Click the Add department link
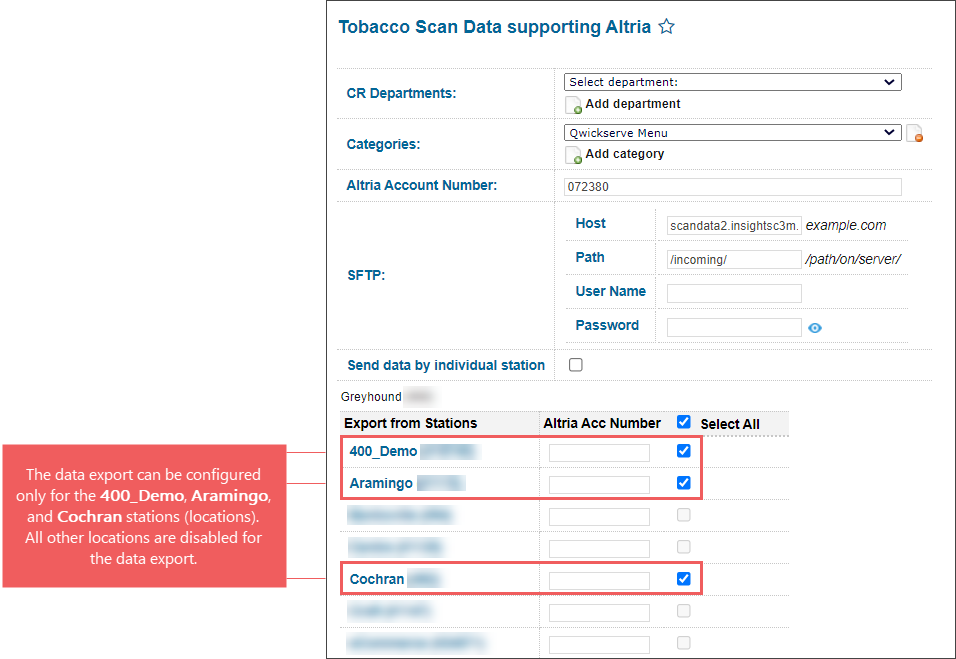Image resolution: width=956 pixels, height=659 pixels. click(x=632, y=104)
